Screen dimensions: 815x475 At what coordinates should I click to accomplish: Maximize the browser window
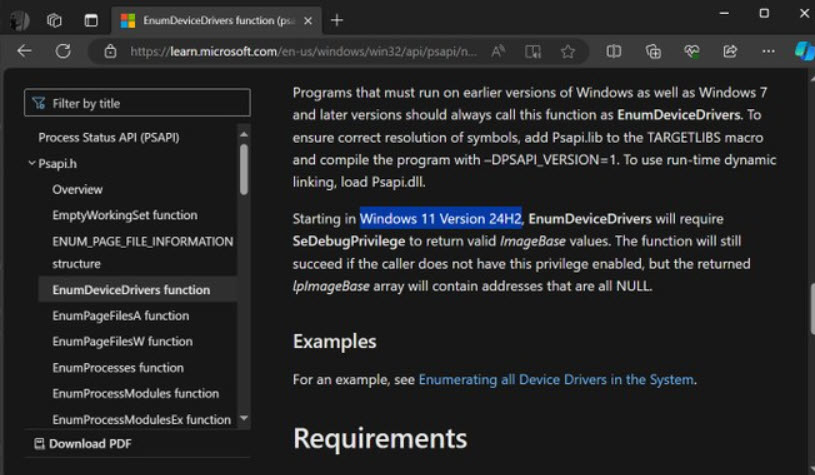coord(764,13)
